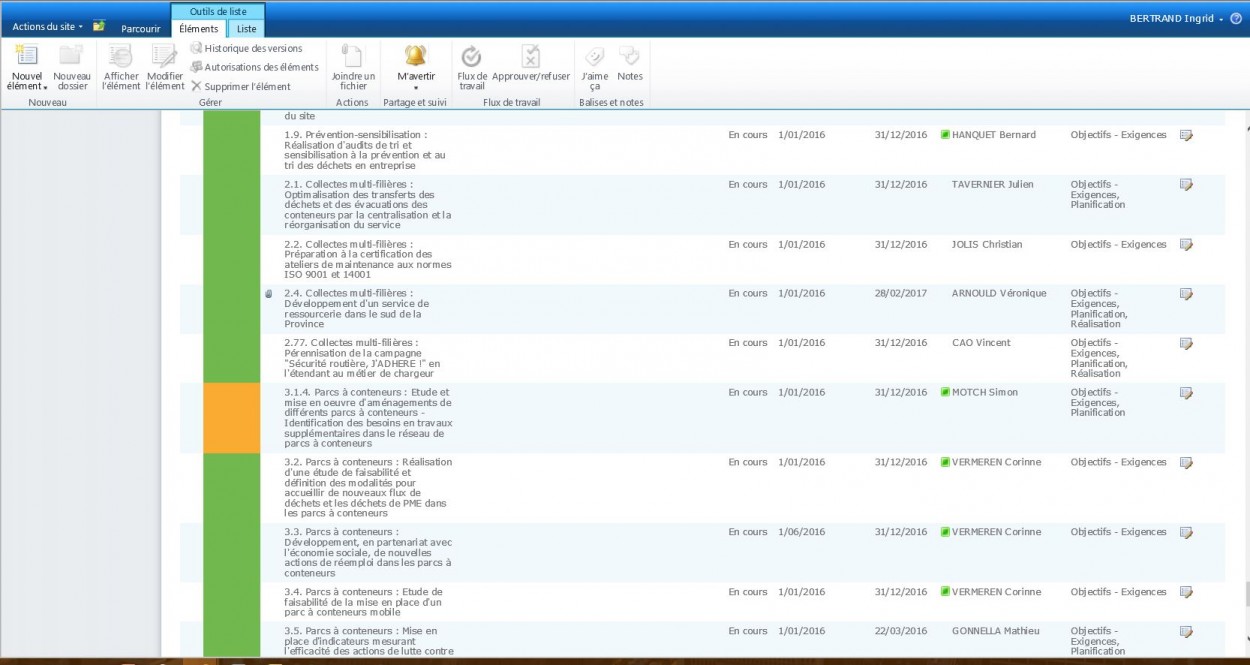Viewport: 1250px width, 665px height.
Task: Click the edit icon for row 2.1 Collectes multi-filières
Action: click(1186, 185)
